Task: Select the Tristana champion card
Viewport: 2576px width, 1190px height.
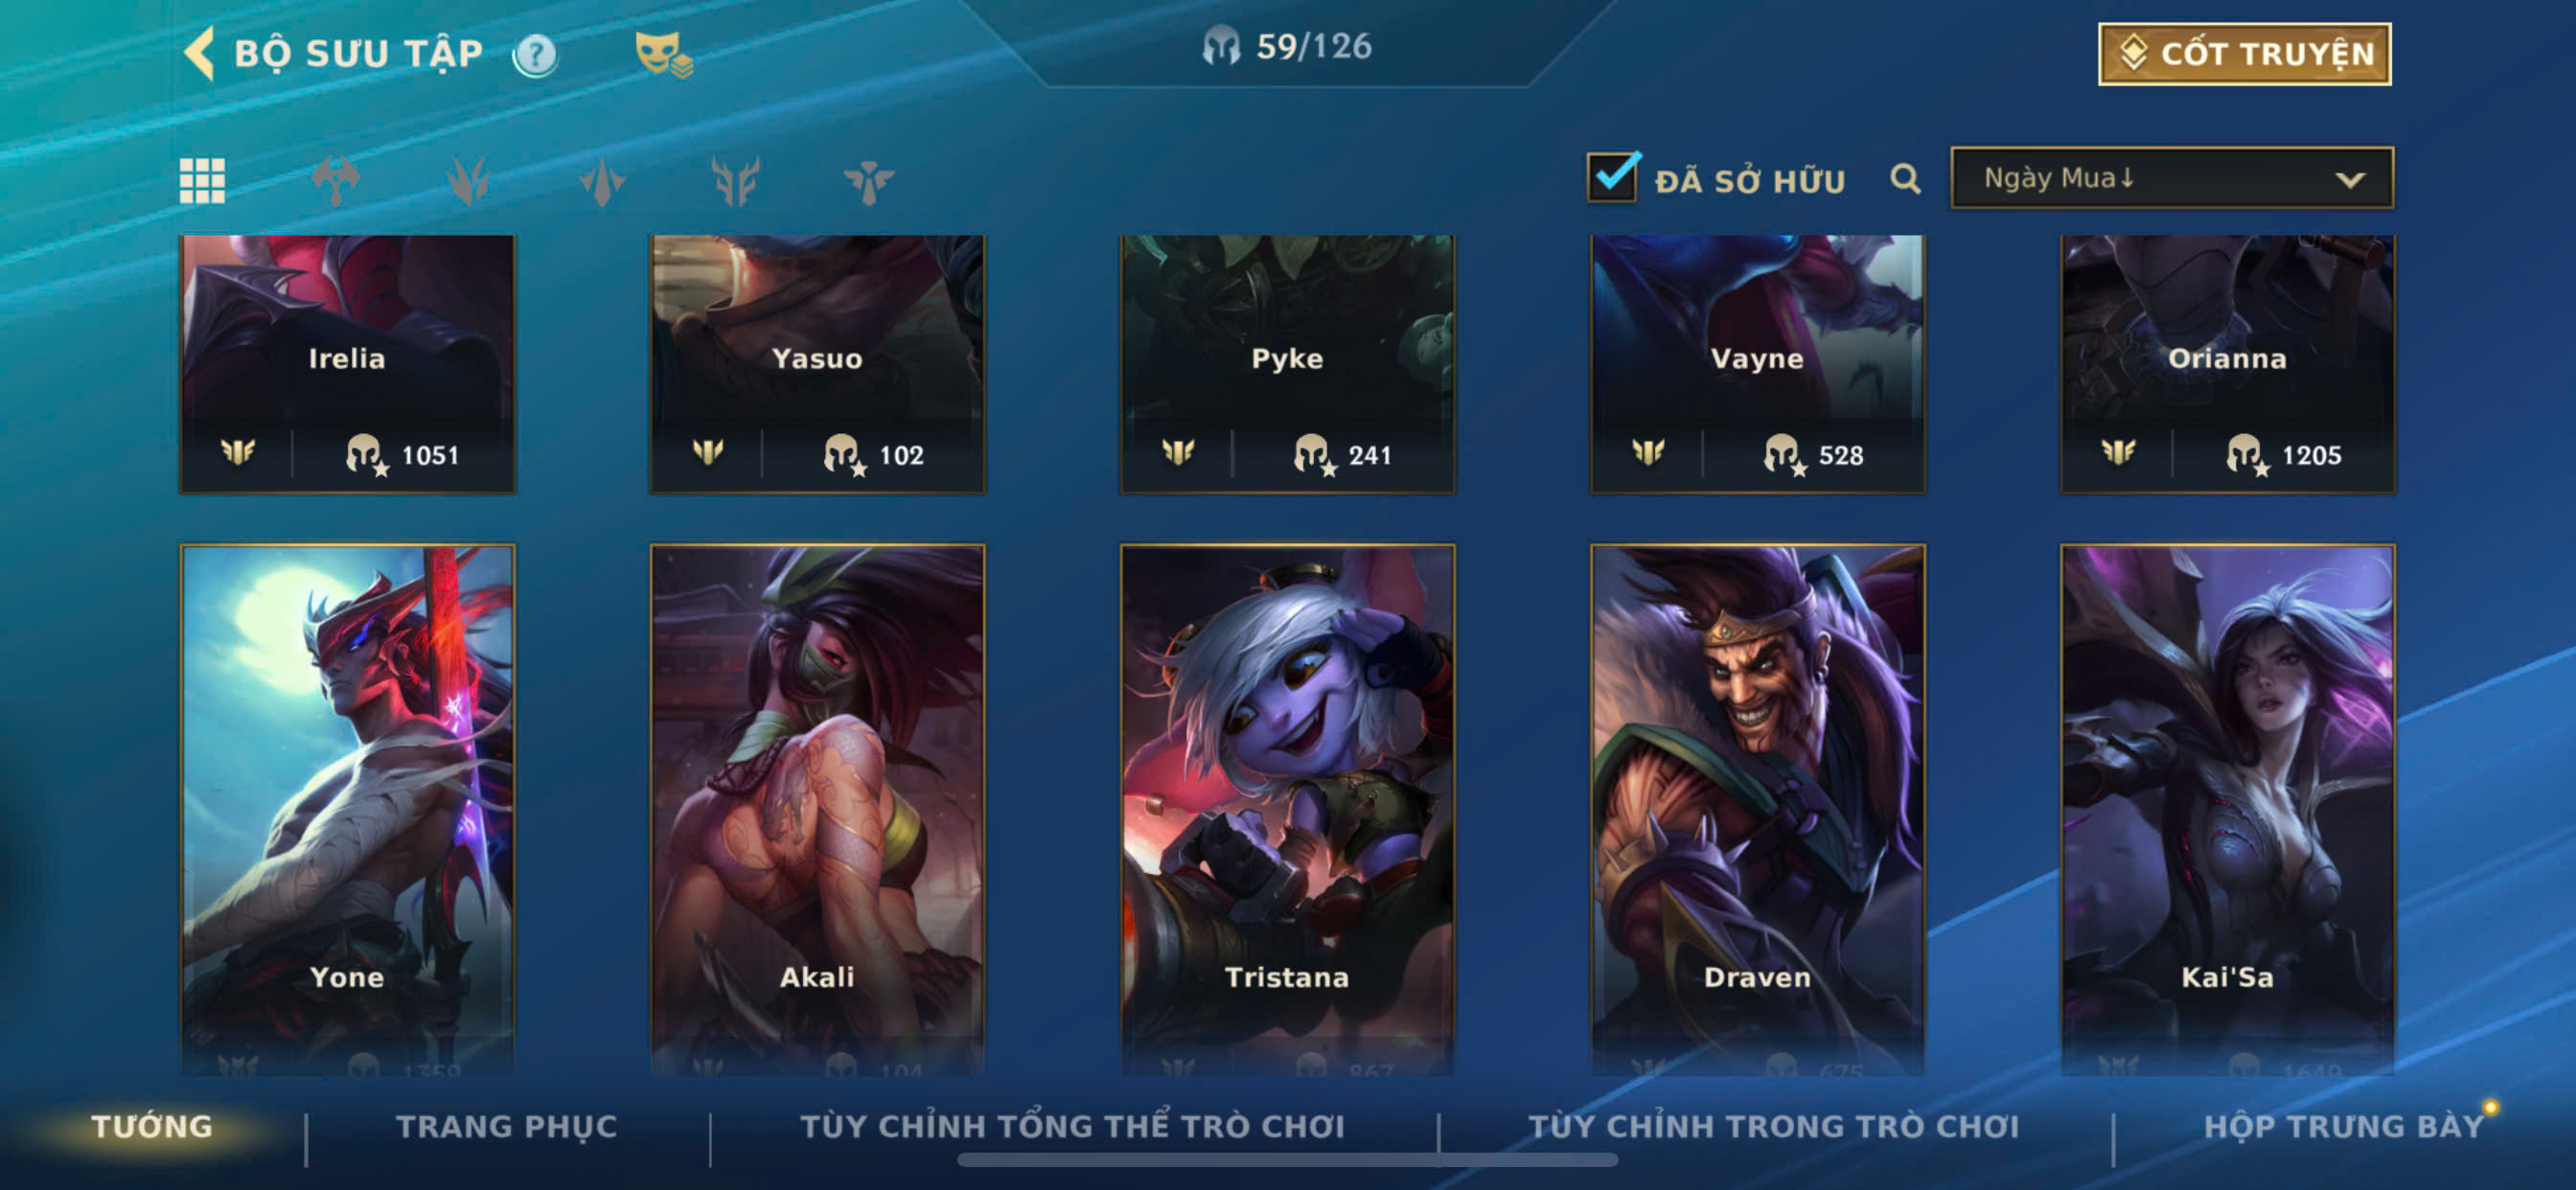Action: (x=1287, y=810)
